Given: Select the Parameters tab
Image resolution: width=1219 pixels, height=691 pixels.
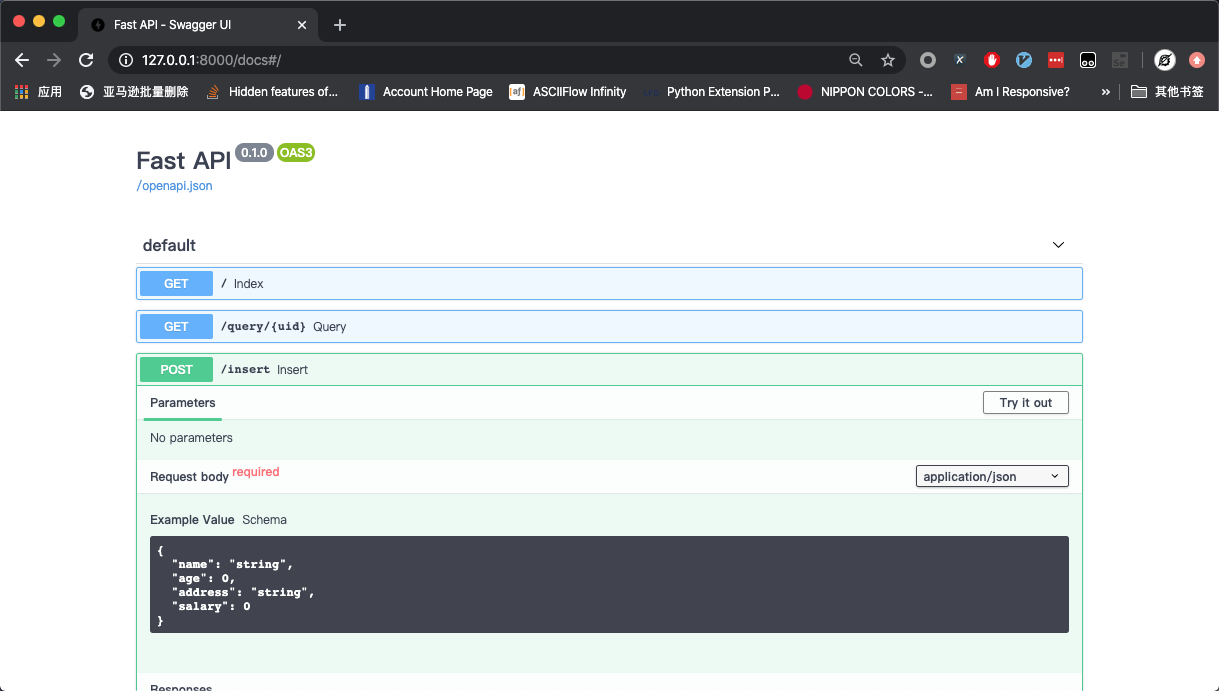Looking at the screenshot, I should [183, 403].
